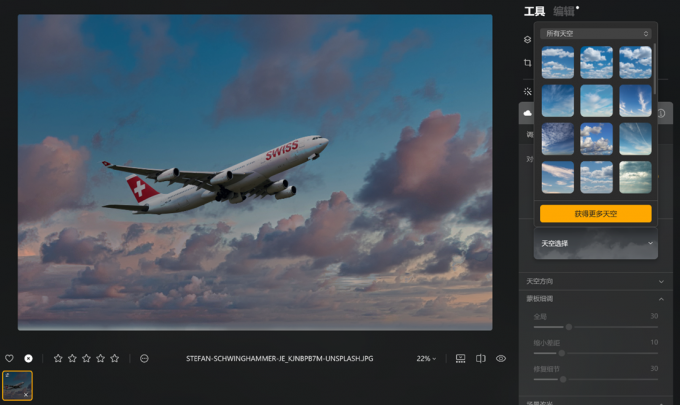Choose the greenish overcast sky thumbnail

[635, 177]
